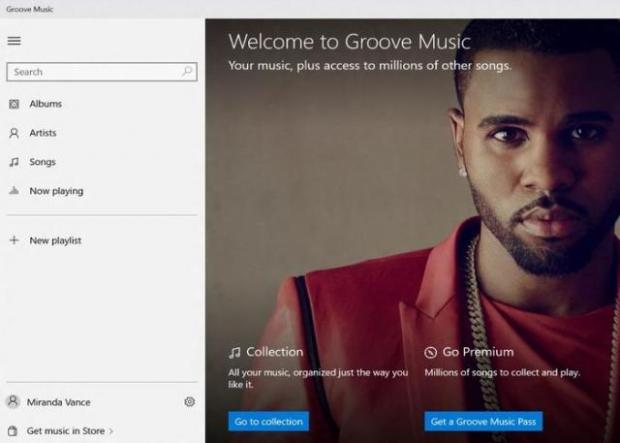Click Miranda Vance's profile avatar icon
Image resolution: width=620 pixels, height=443 pixels.
tap(13, 401)
